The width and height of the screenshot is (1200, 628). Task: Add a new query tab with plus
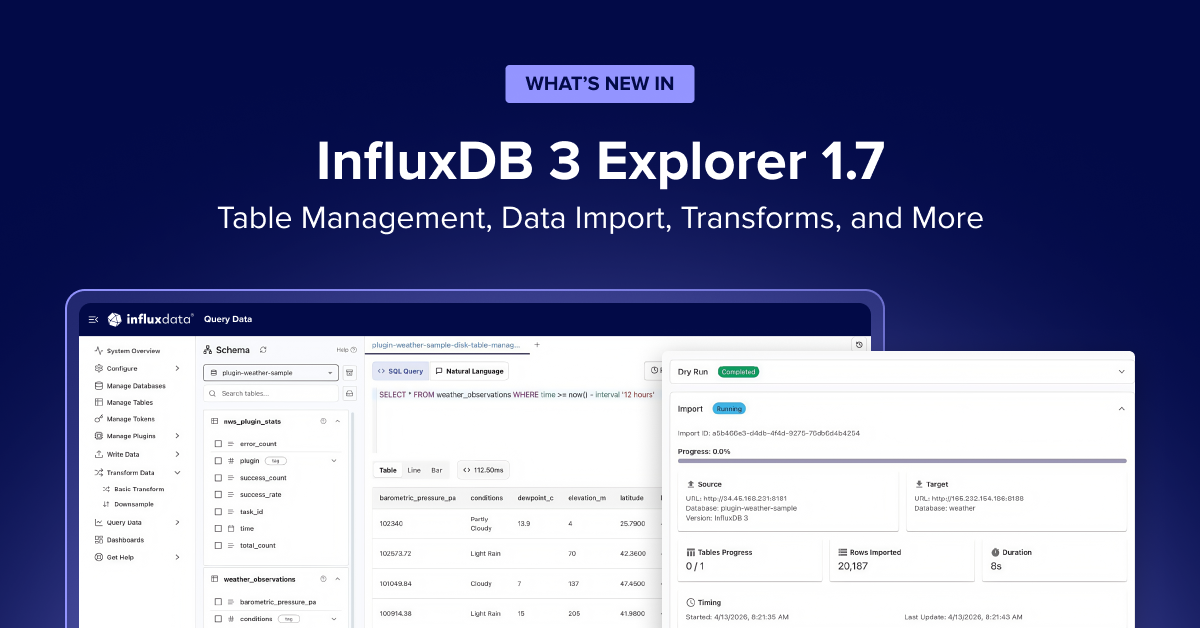coord(537,344)
